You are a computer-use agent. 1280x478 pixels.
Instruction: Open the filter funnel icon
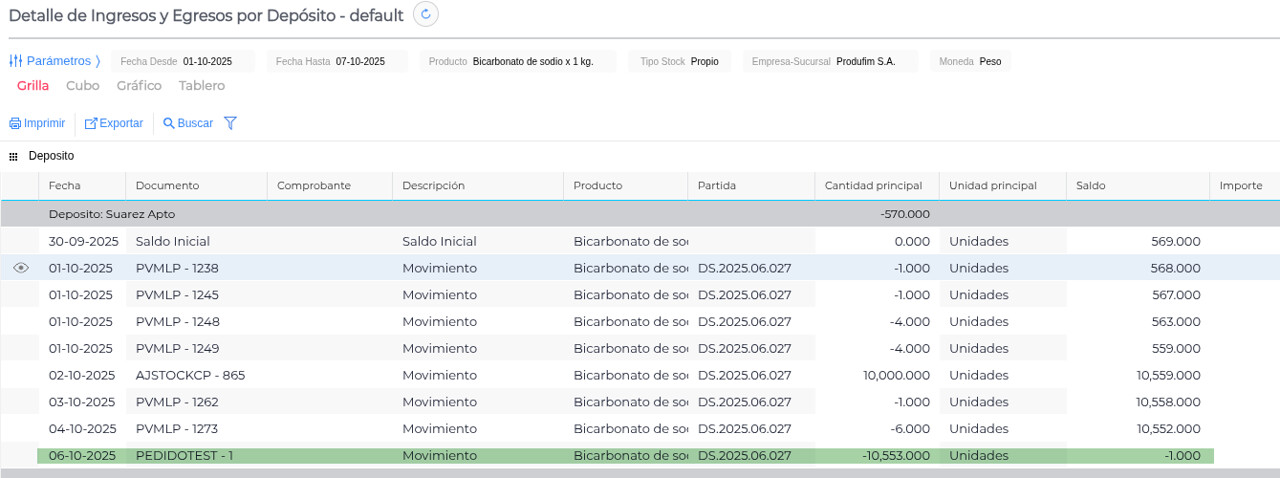[230, 123]
